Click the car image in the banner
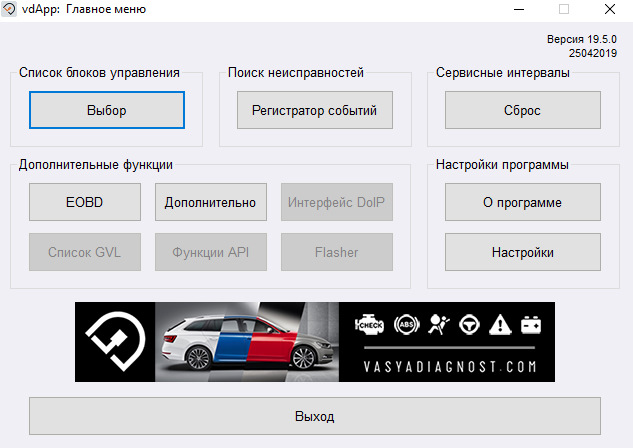 247,342
